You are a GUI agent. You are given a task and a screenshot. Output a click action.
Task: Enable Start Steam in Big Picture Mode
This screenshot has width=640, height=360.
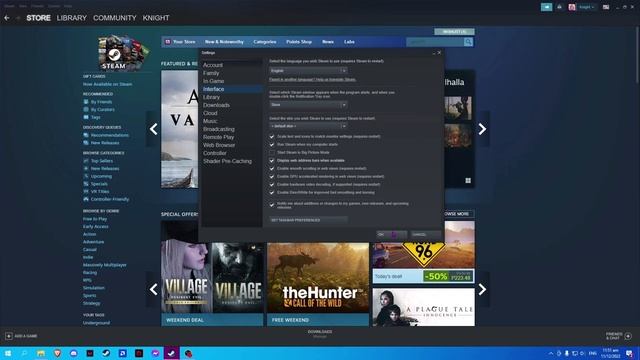[272, 152]
